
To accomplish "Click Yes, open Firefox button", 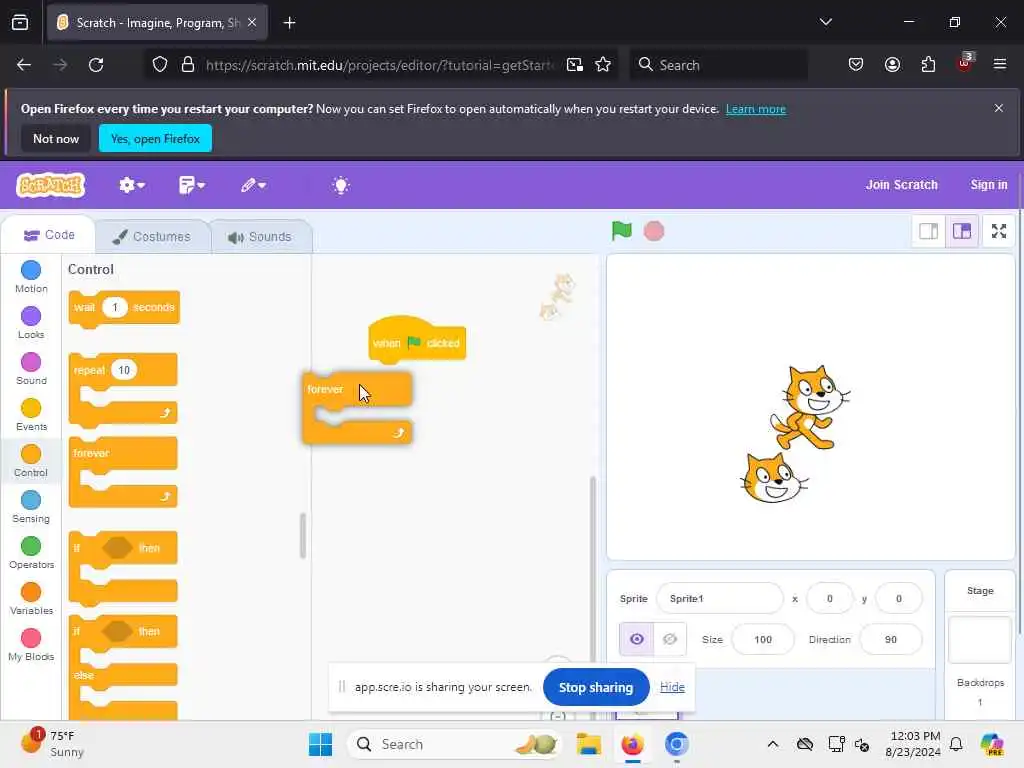I will (155, 138).
